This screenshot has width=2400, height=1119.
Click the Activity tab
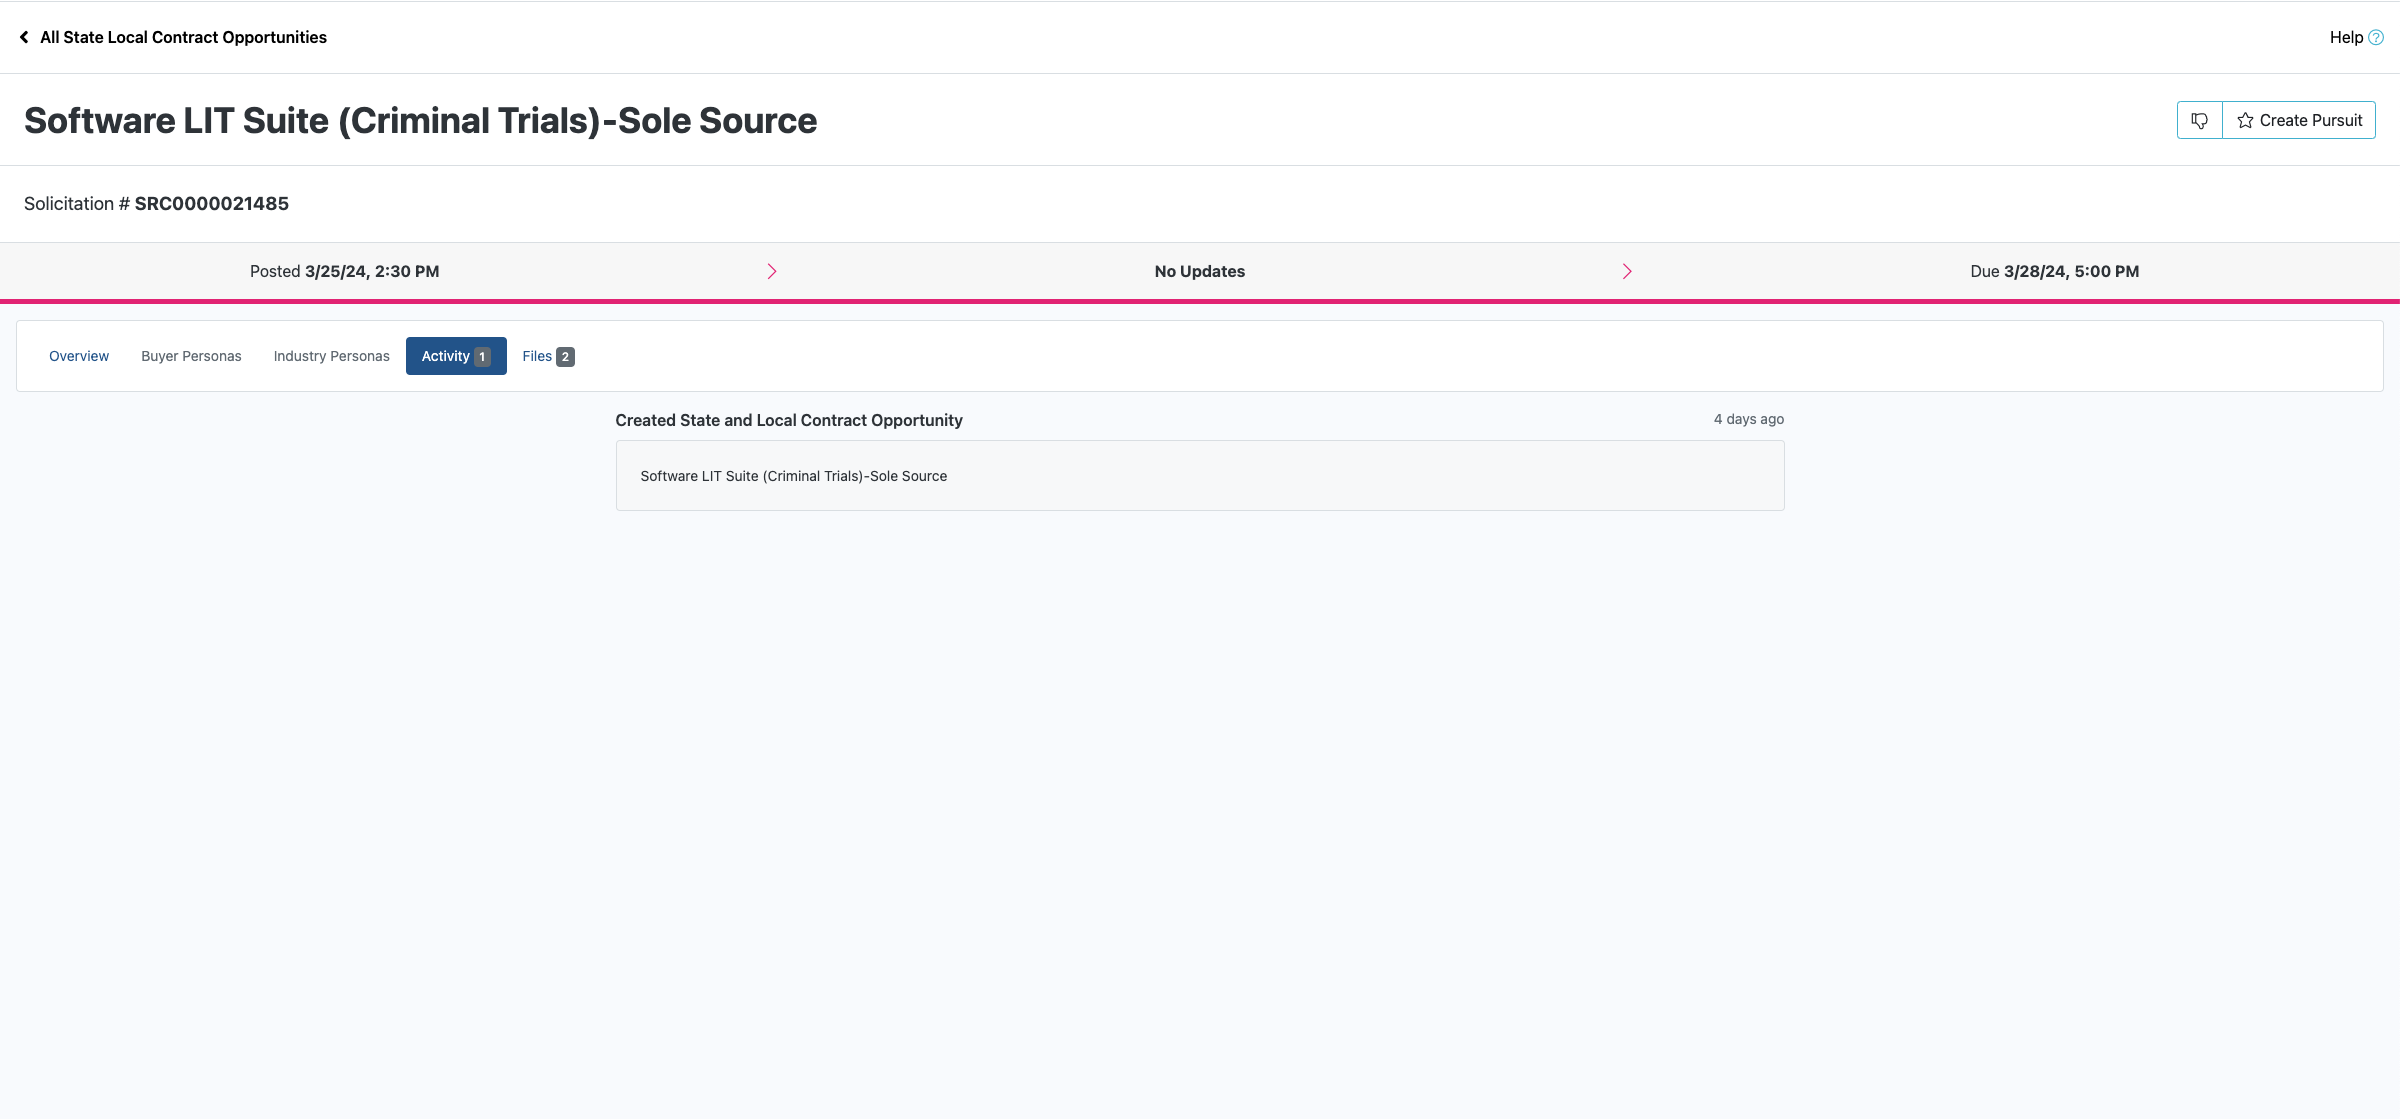(x=445, y=356)
